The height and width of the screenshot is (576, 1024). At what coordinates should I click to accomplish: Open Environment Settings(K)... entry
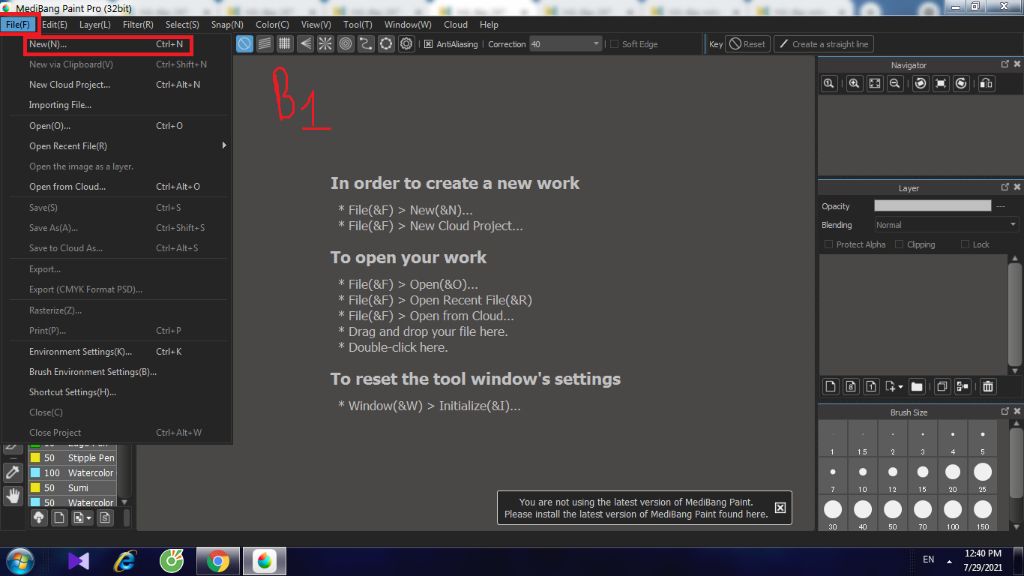(118, 351)
